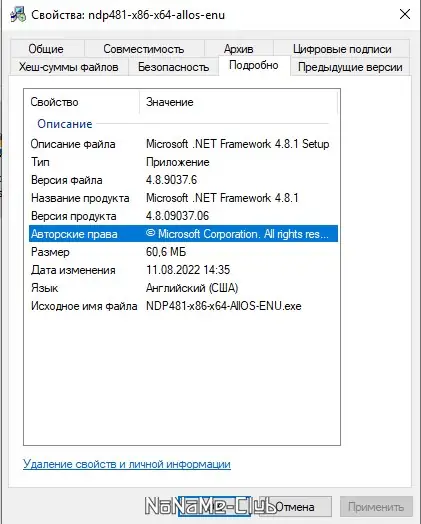
Task: Switch to the Общие tab
Action: point(46,49)
